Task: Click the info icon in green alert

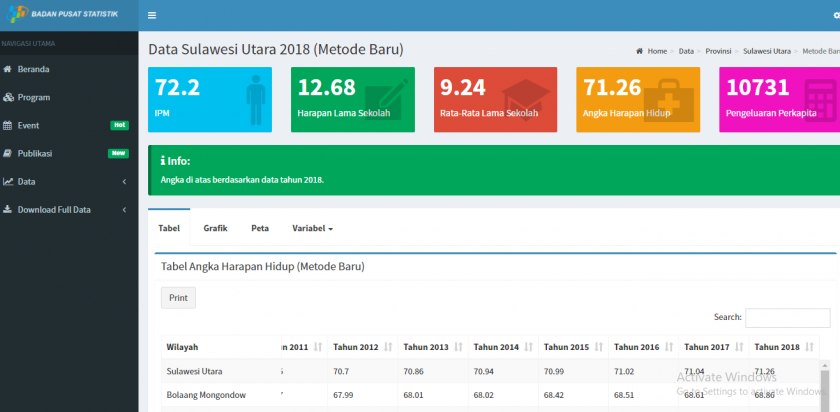Action: 163,161
